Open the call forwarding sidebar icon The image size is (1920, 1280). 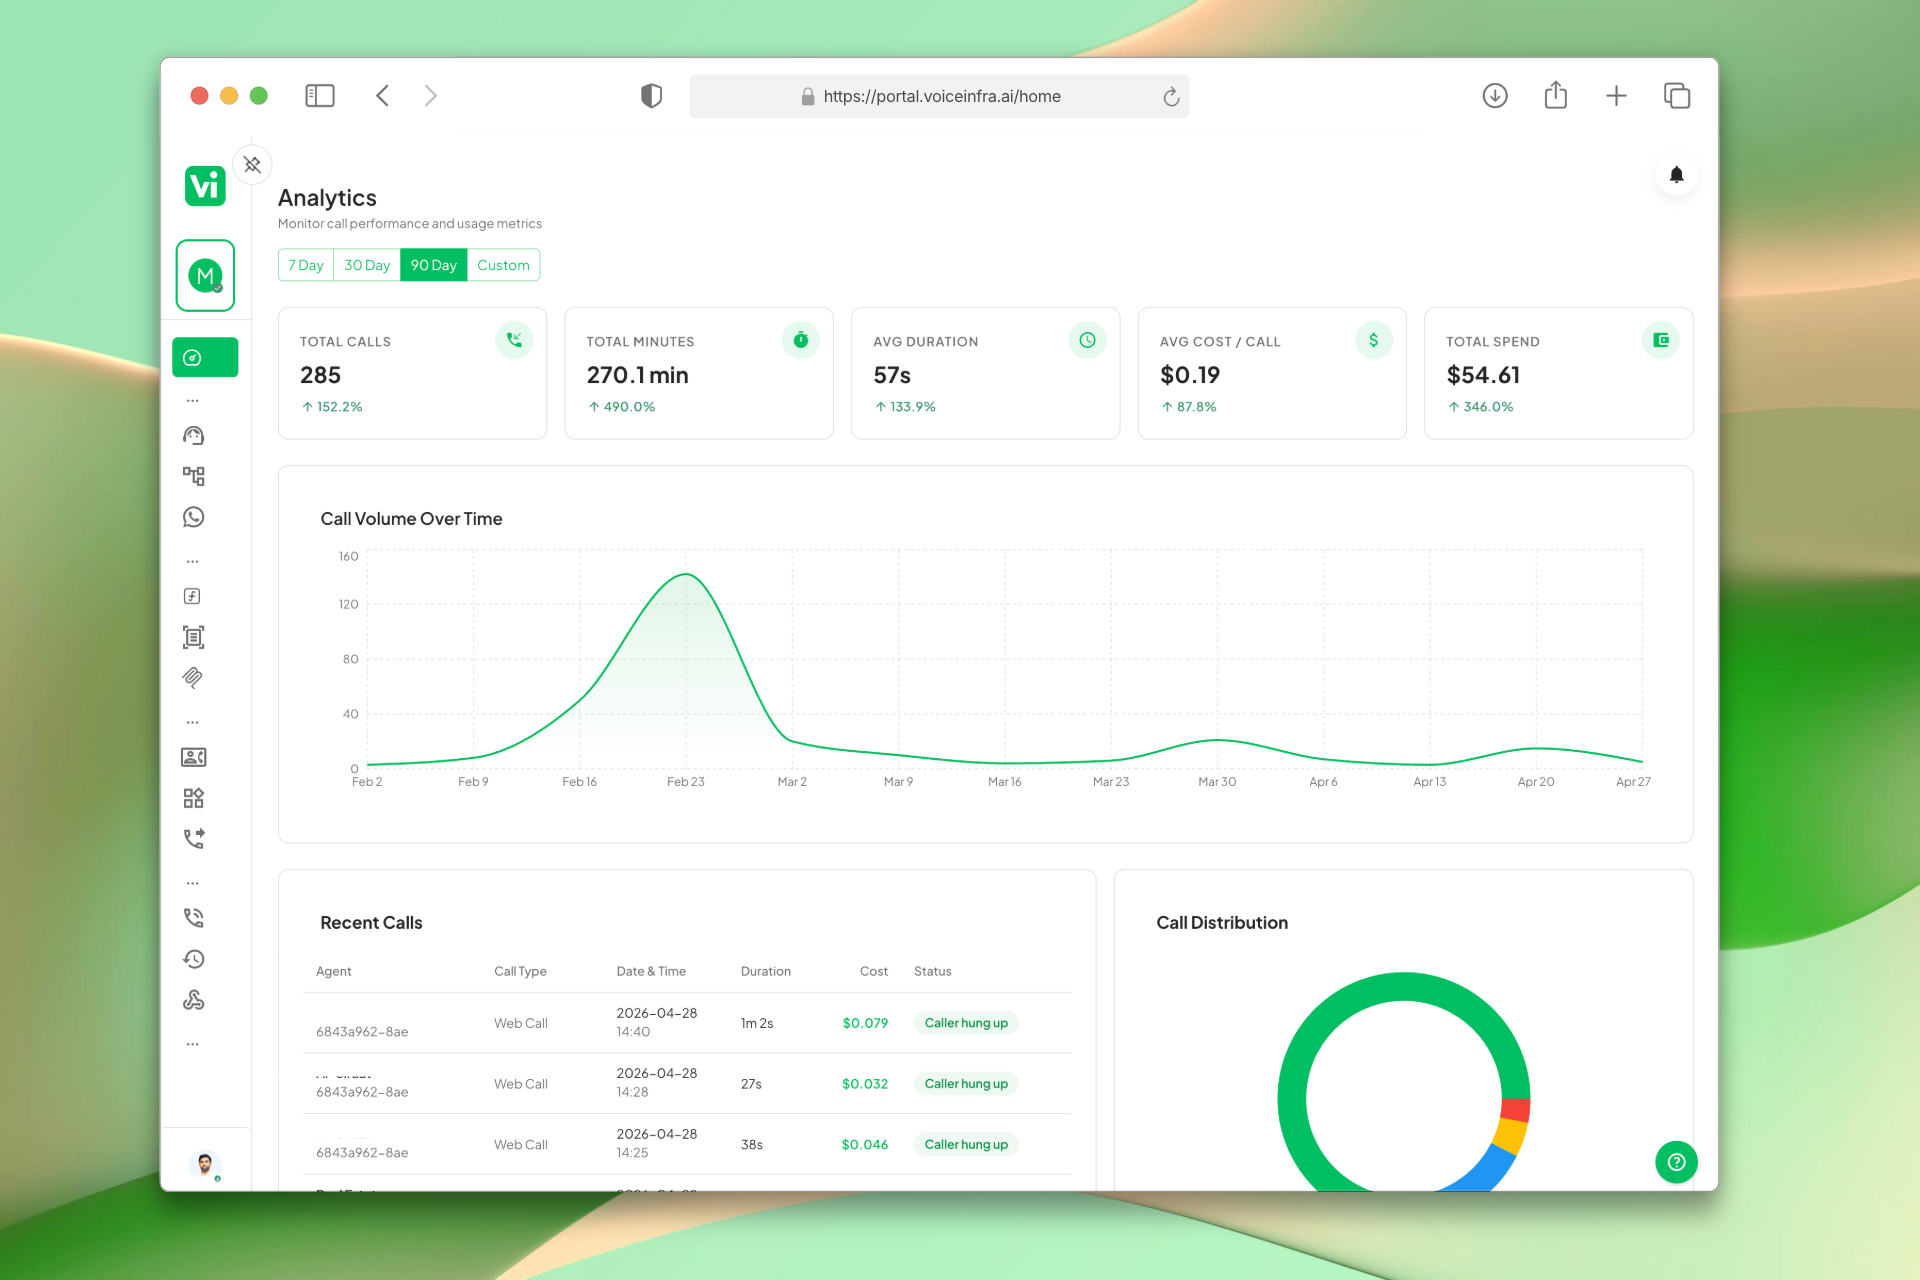pos(194,839)
